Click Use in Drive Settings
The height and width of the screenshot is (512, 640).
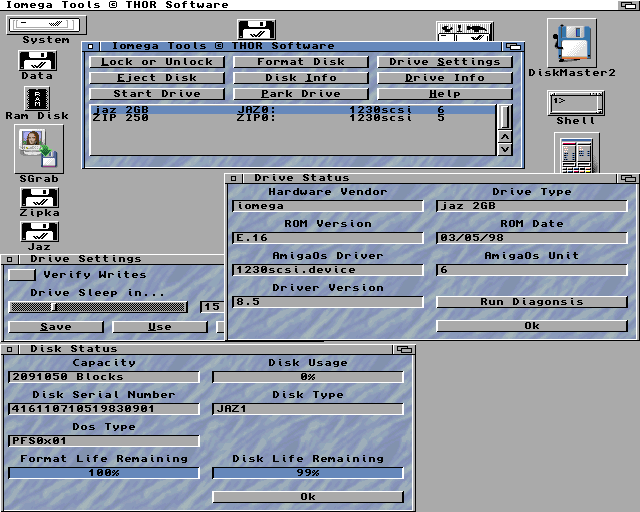tap(160, 327)
